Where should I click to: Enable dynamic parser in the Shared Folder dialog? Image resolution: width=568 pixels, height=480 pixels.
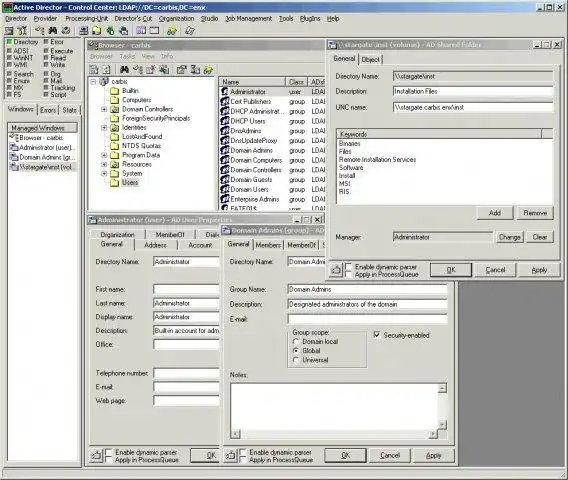pos(349,267)
